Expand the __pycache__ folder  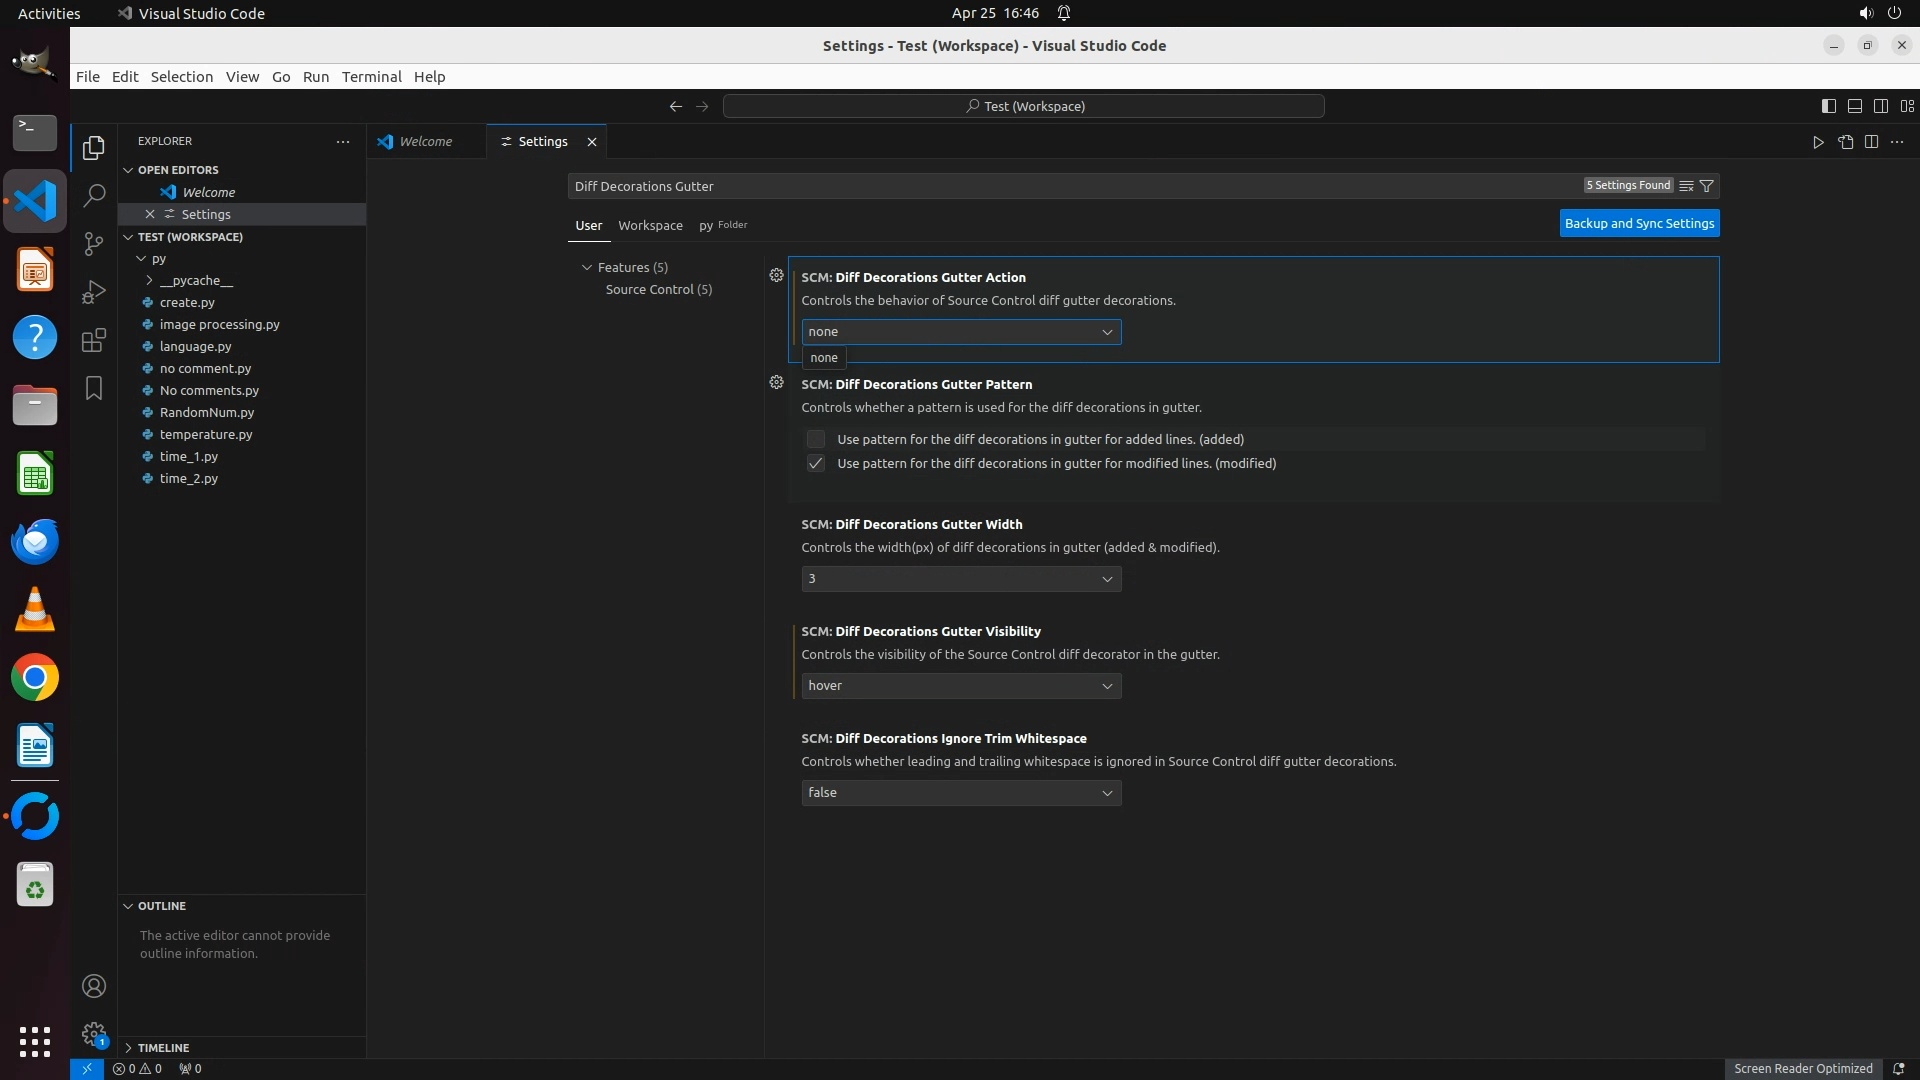pyautogui.click(x=196, y=280)
